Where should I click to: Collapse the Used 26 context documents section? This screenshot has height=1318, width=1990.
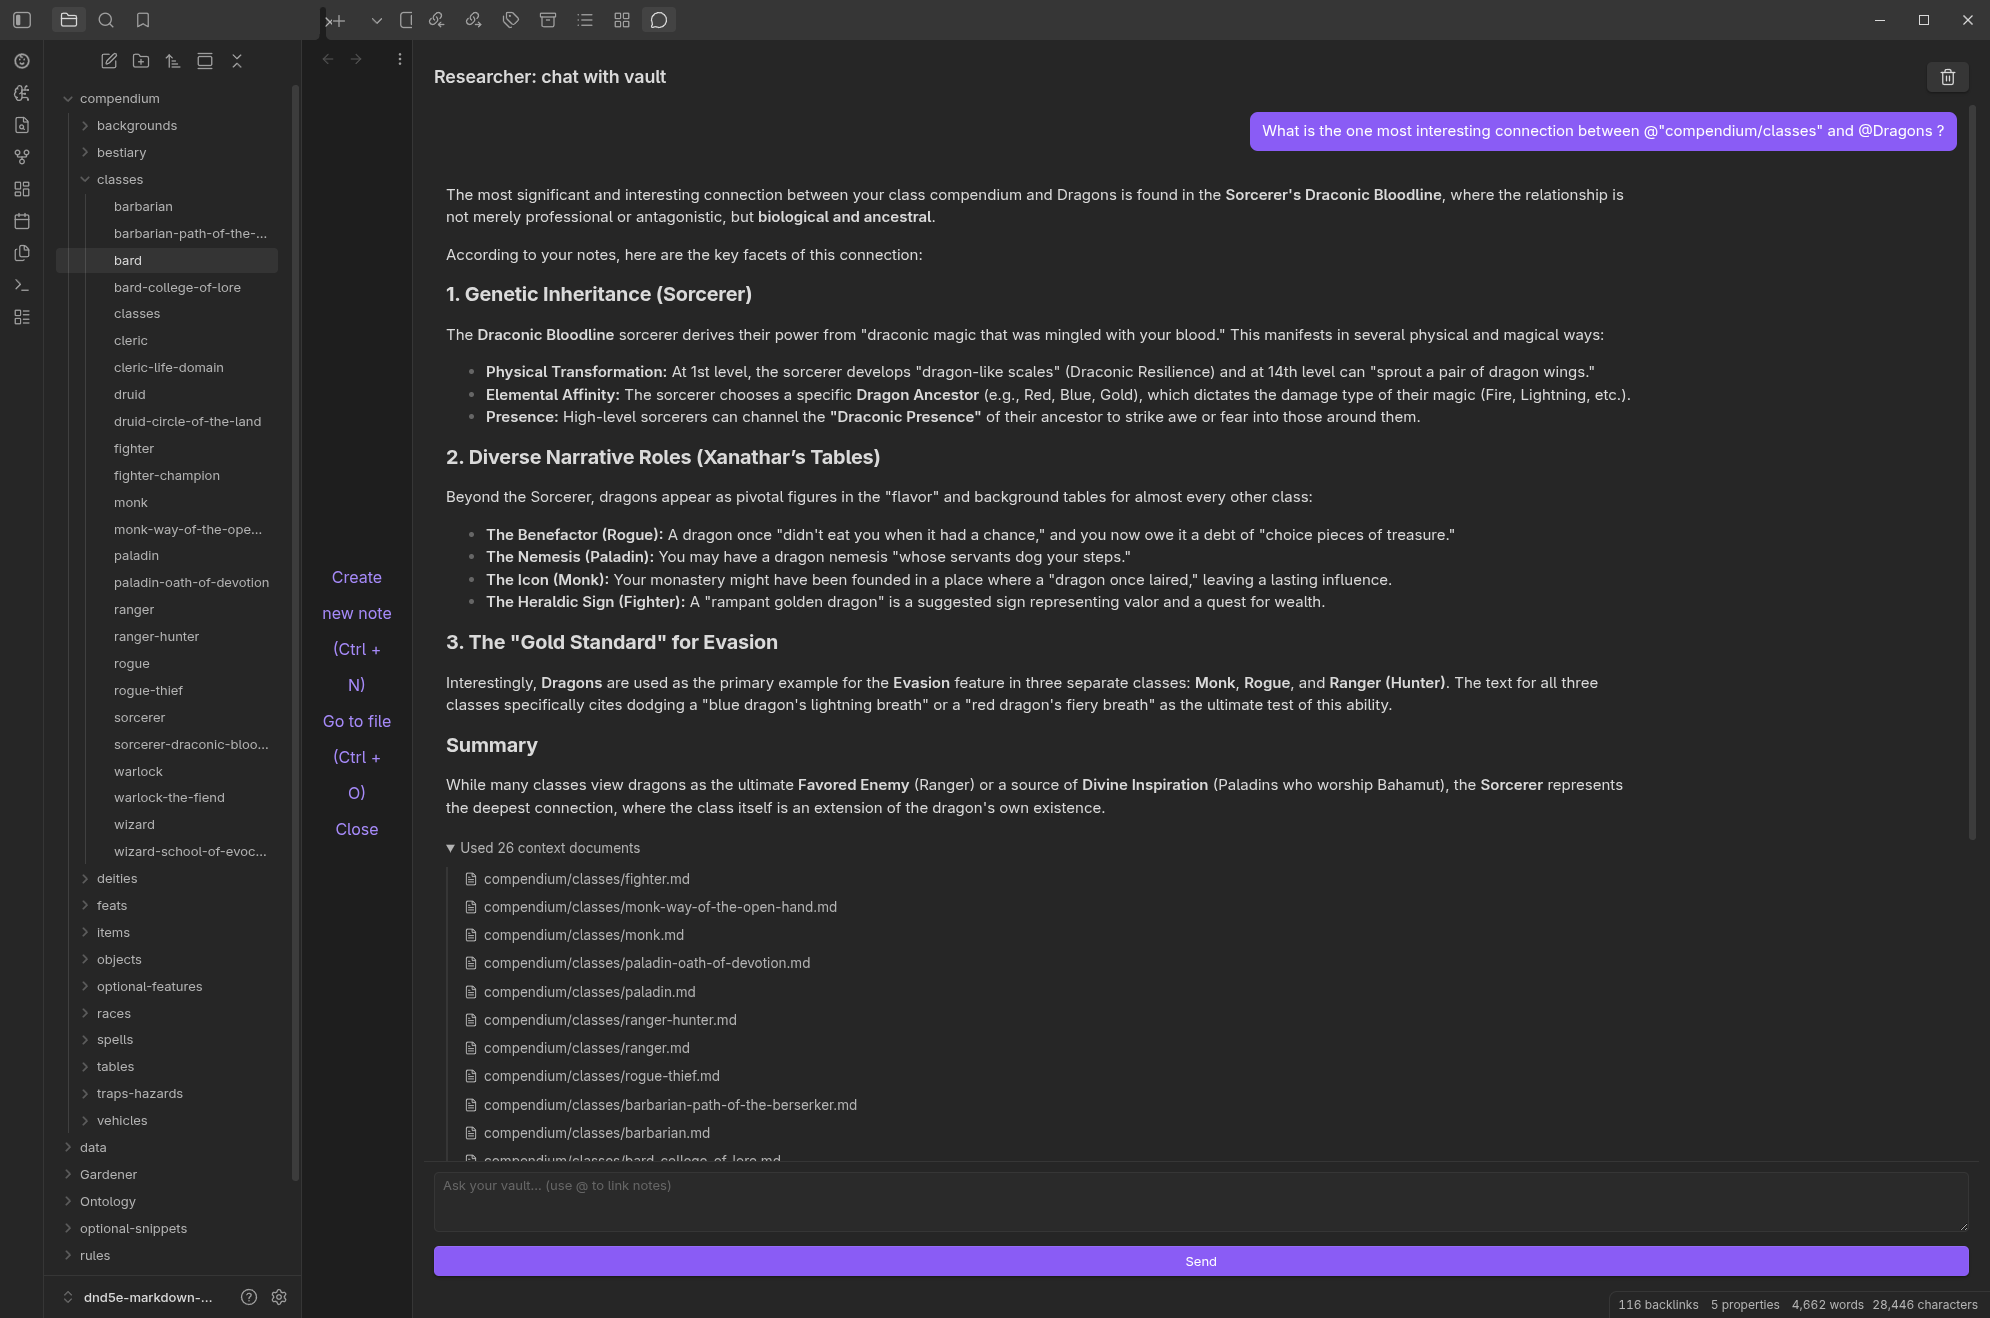(451, 847)
